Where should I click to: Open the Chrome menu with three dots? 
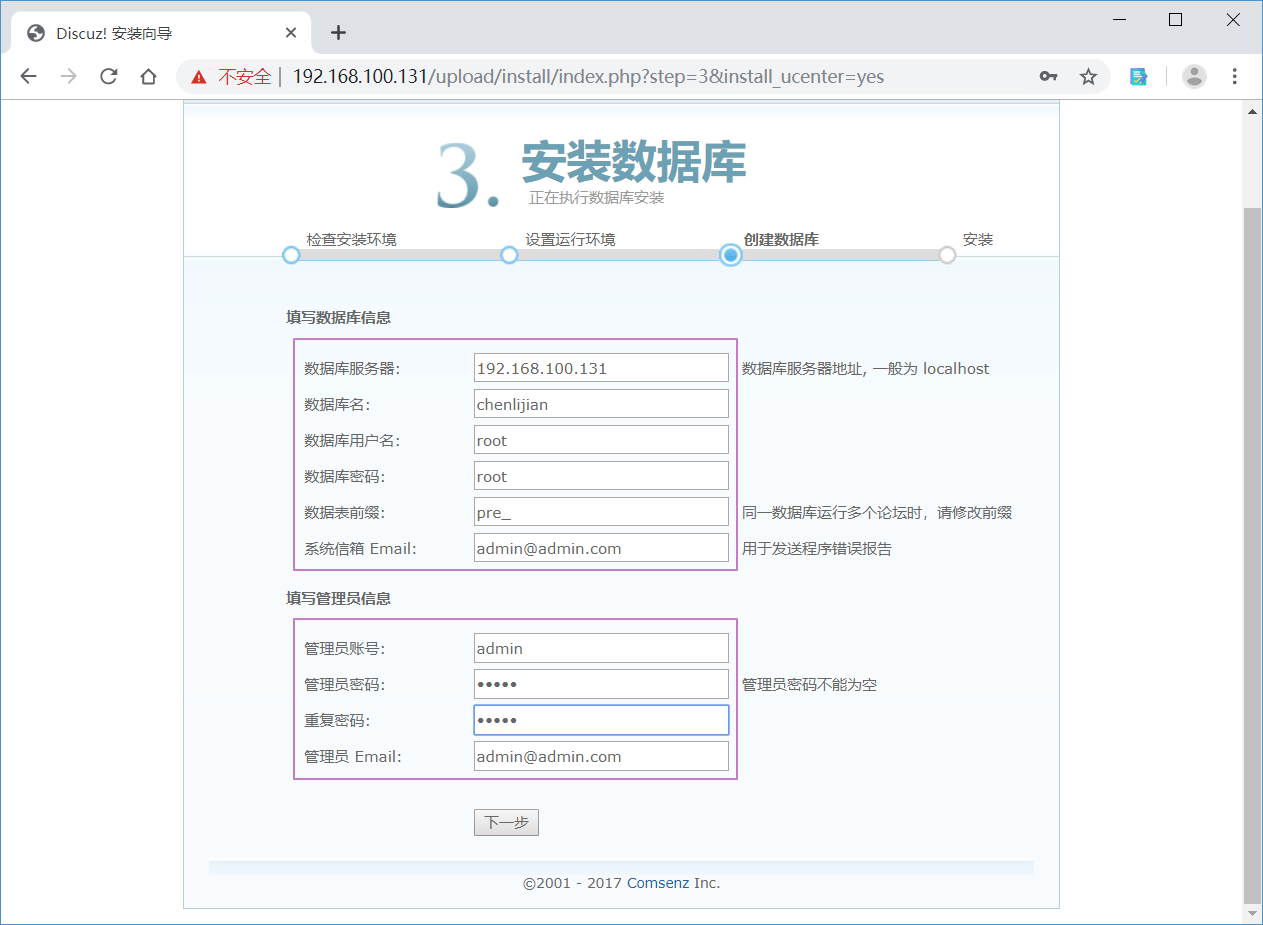pos(1236,76)
